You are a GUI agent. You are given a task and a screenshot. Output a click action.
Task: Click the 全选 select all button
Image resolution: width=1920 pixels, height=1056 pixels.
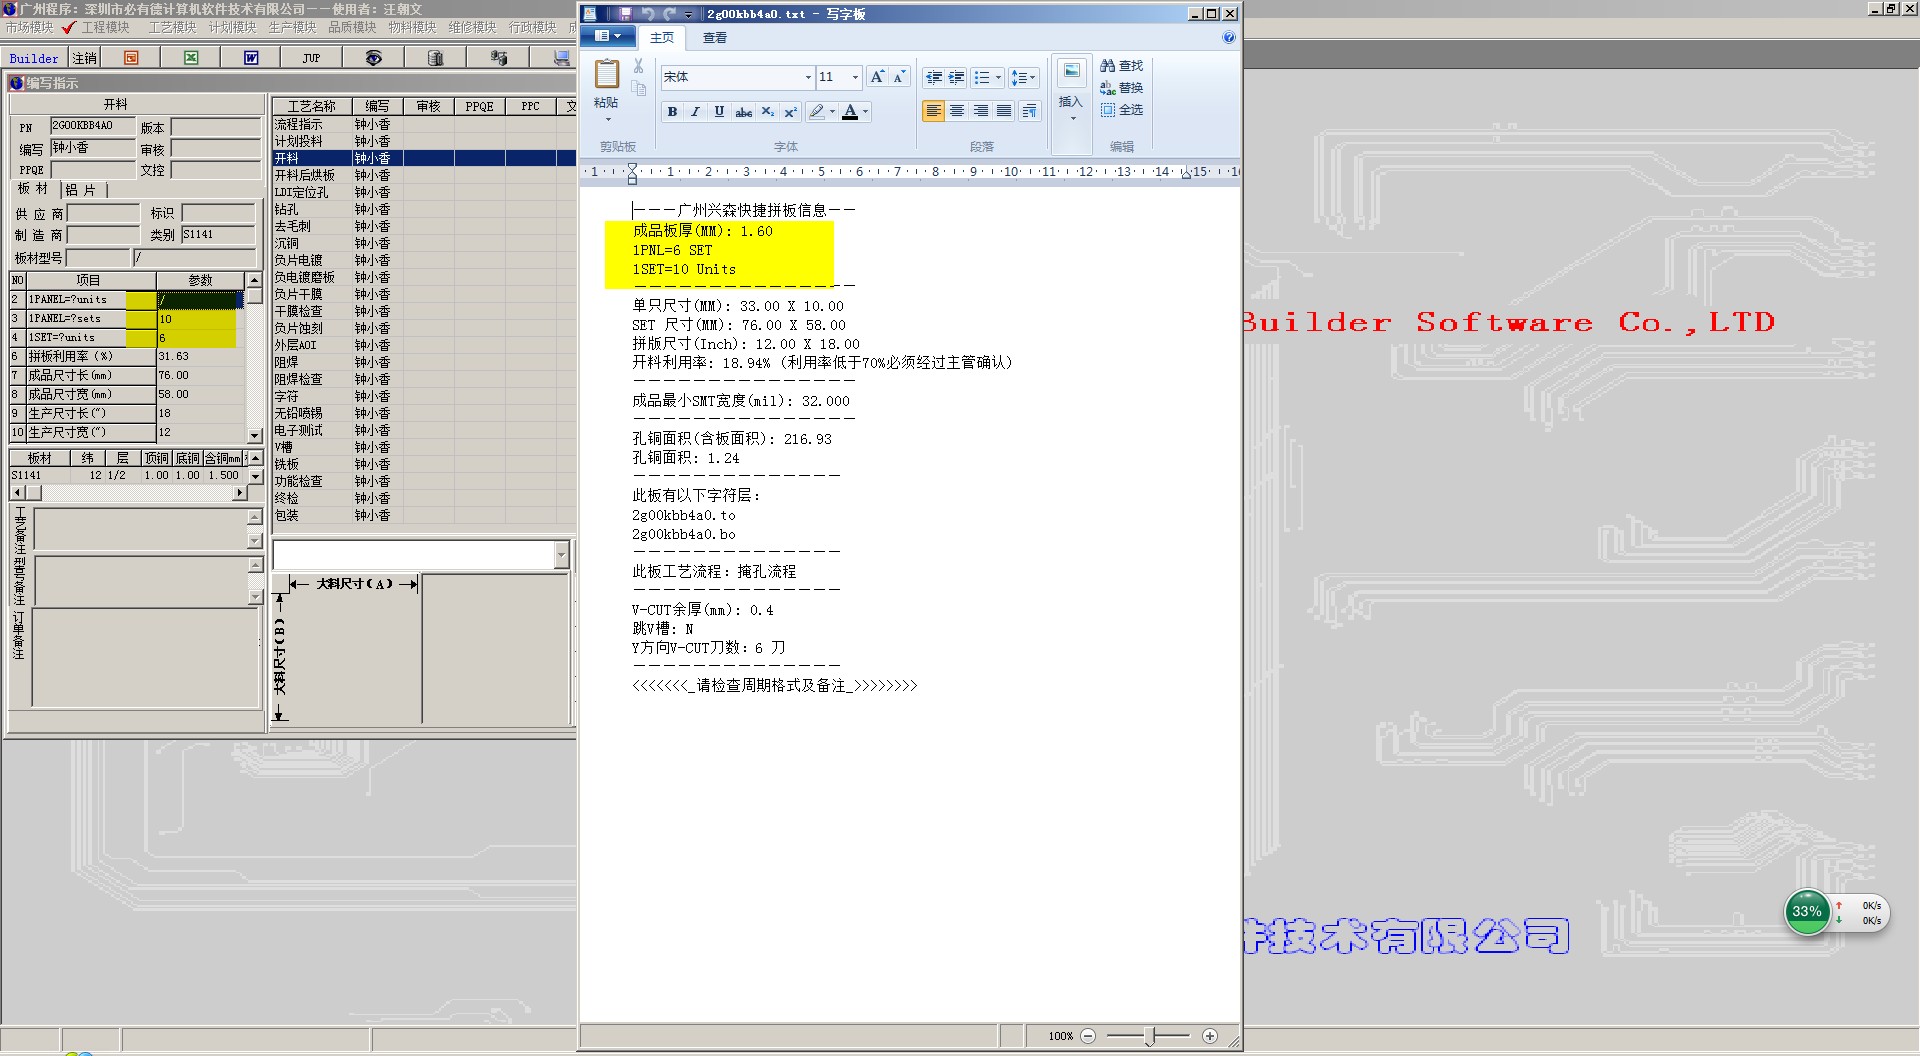[1122, 110]
